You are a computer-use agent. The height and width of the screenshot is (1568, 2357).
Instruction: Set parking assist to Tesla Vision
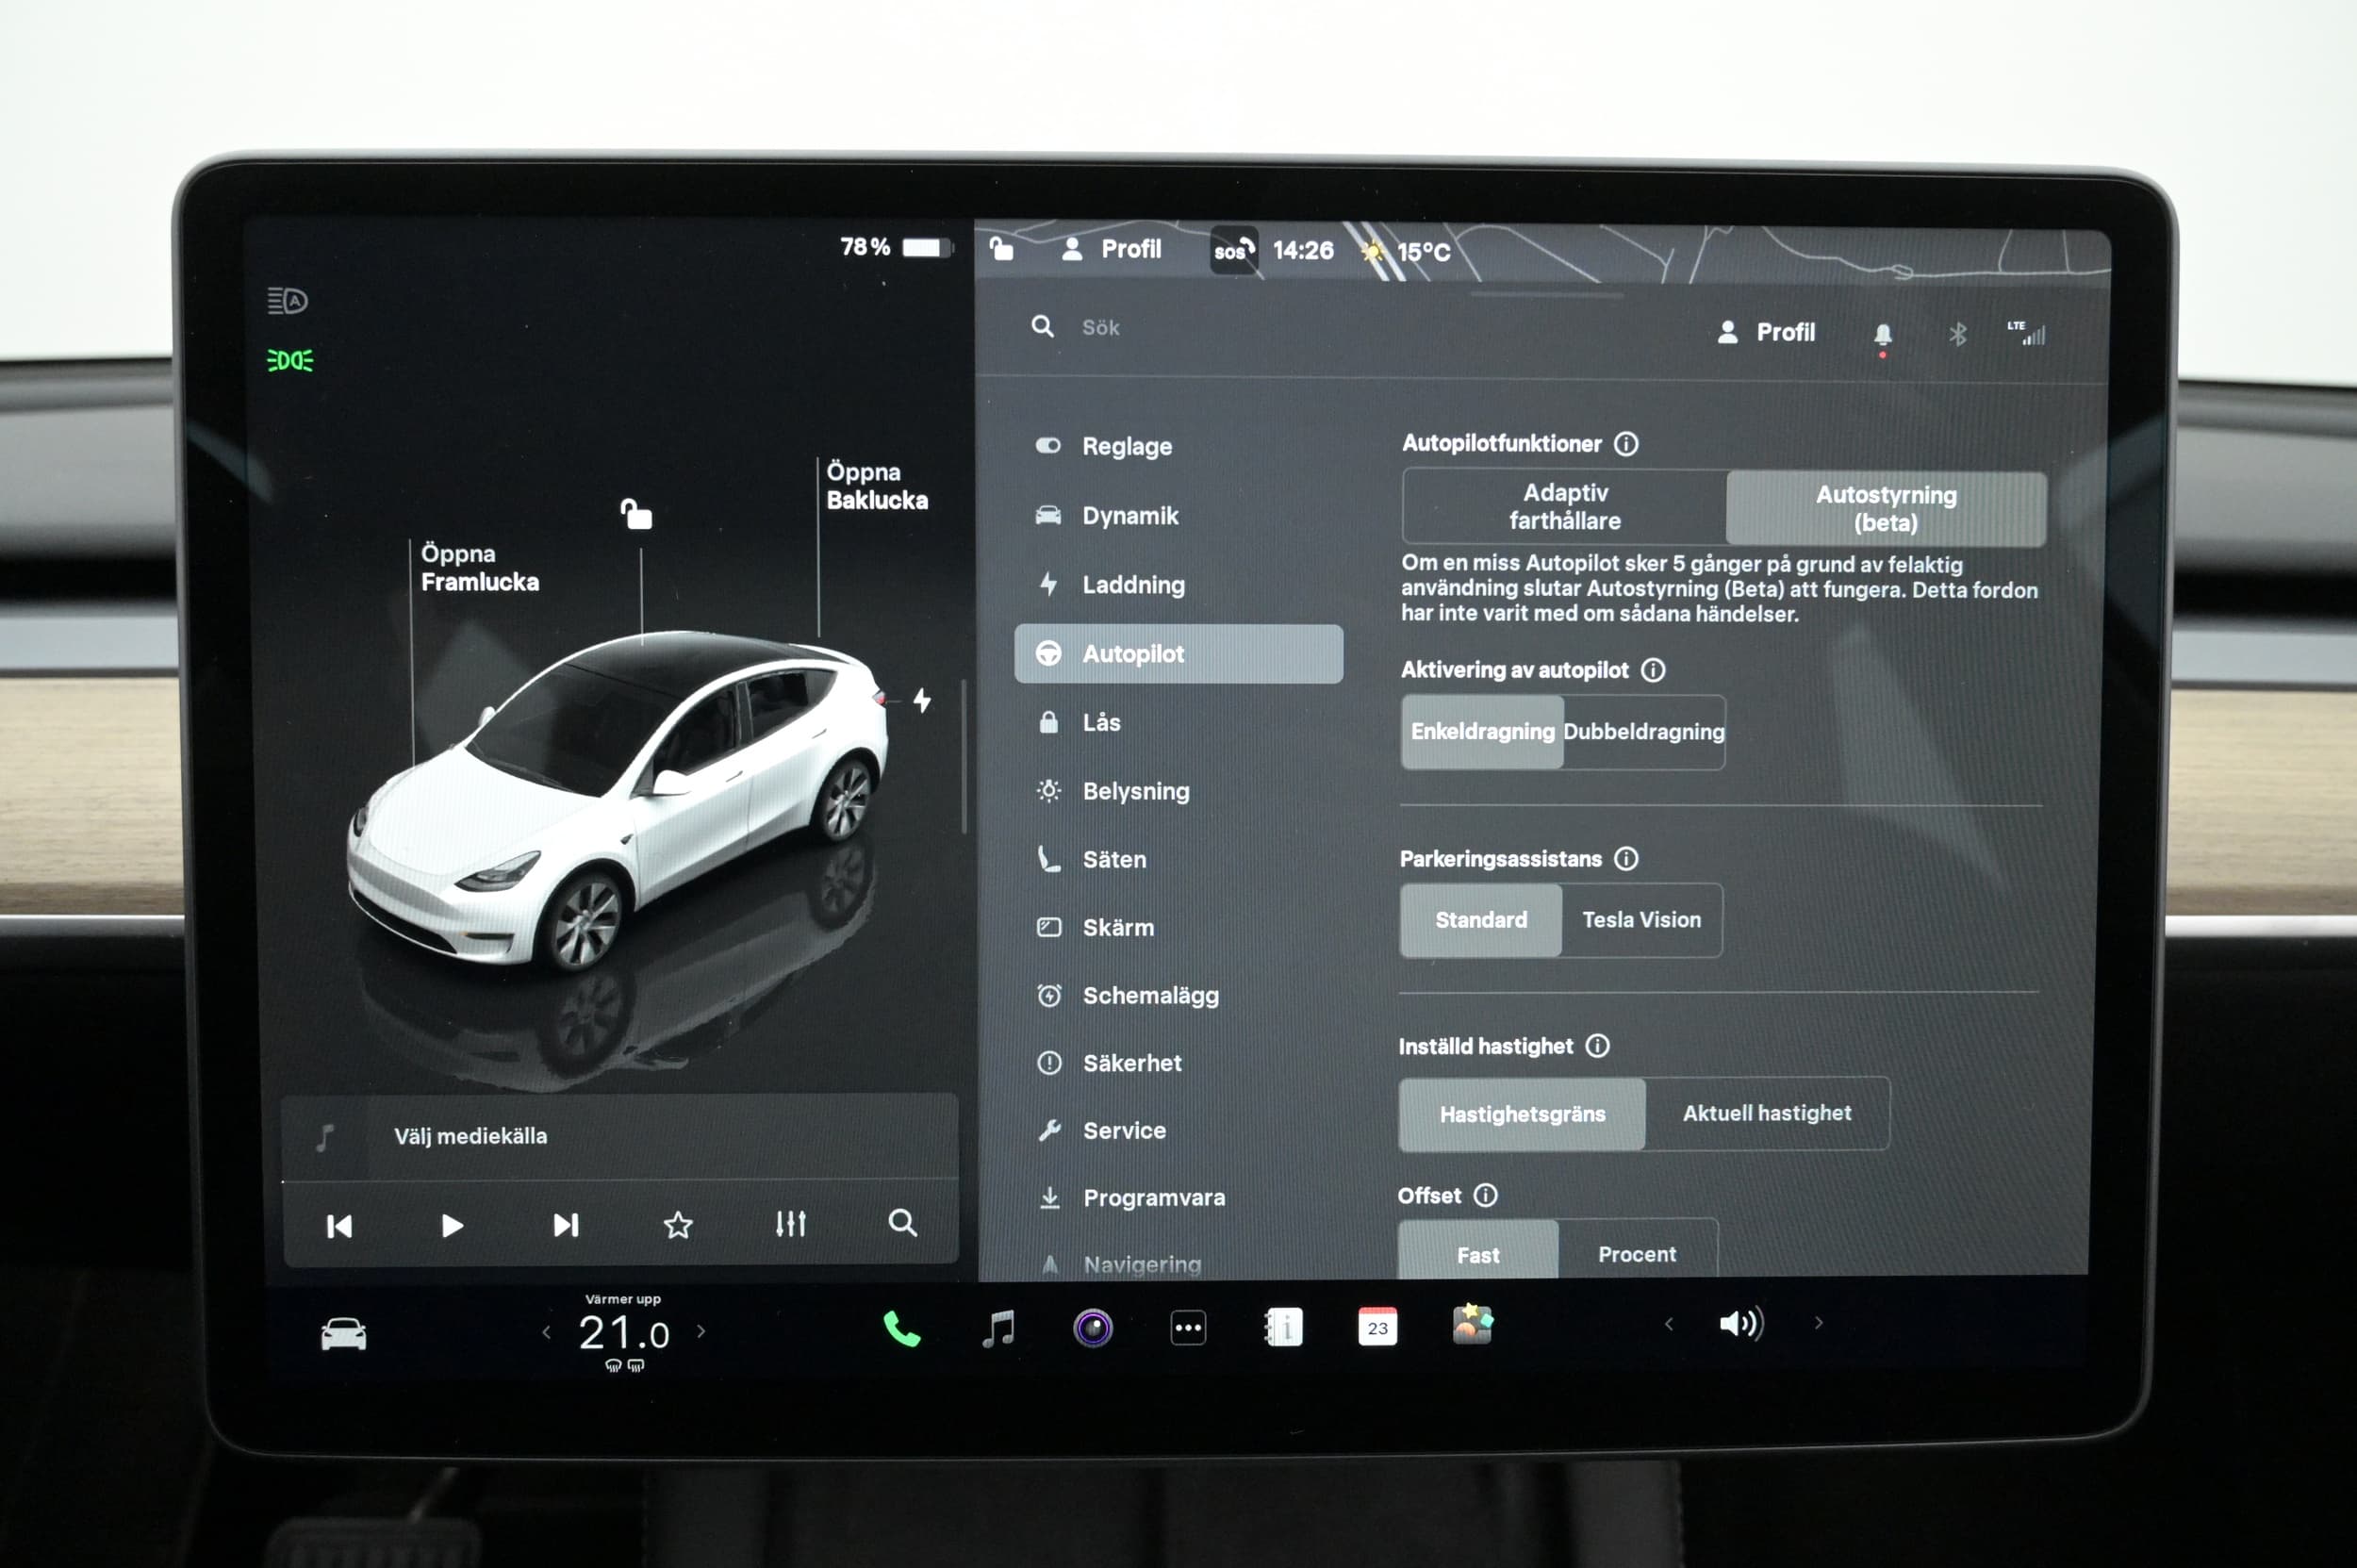1641,920
